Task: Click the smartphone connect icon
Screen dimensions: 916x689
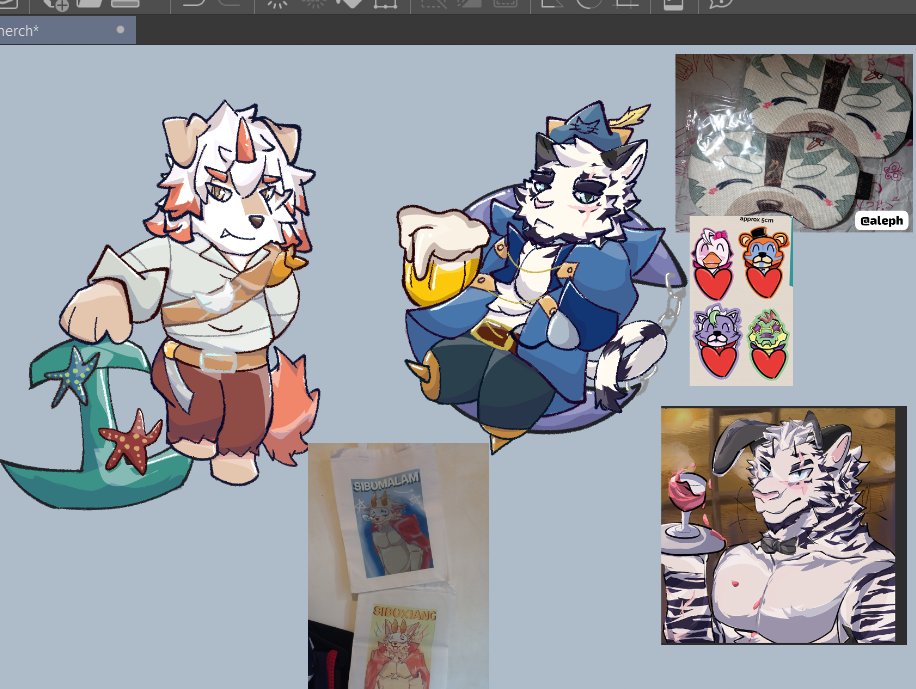Action: (x=673, y=4)
